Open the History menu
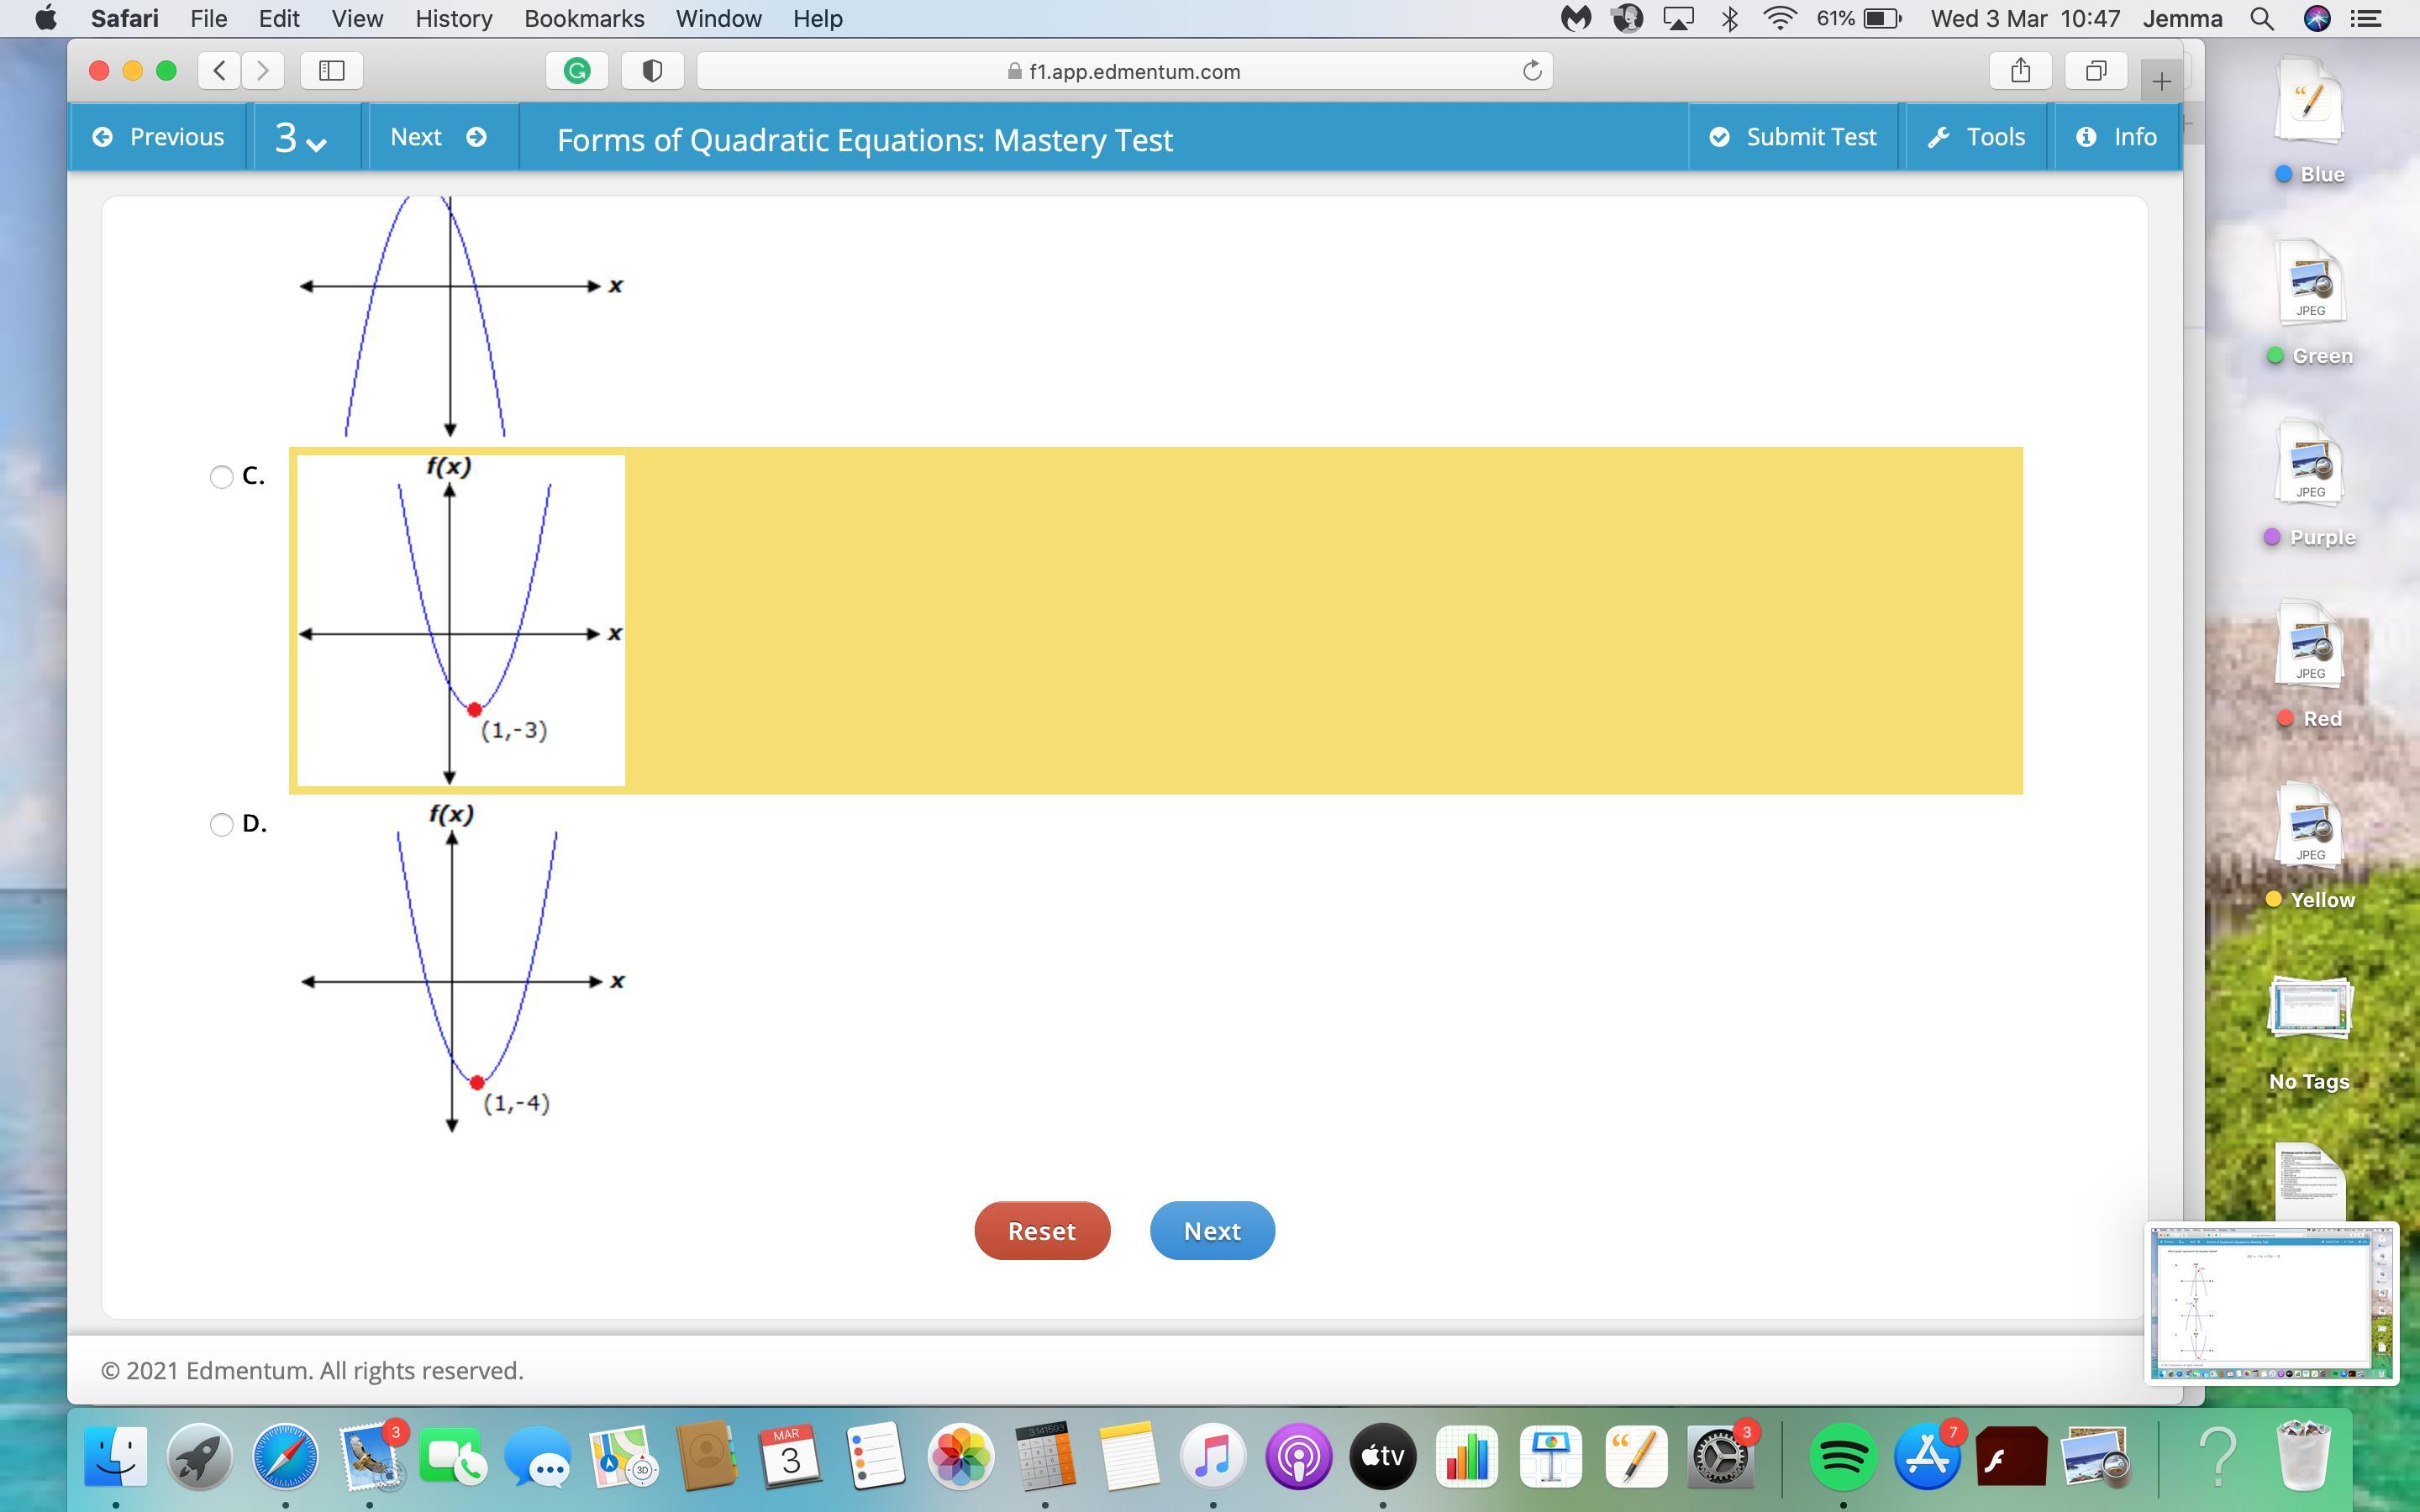Viewport: 2420px width, 1512px height. click(x=453, y=18)
